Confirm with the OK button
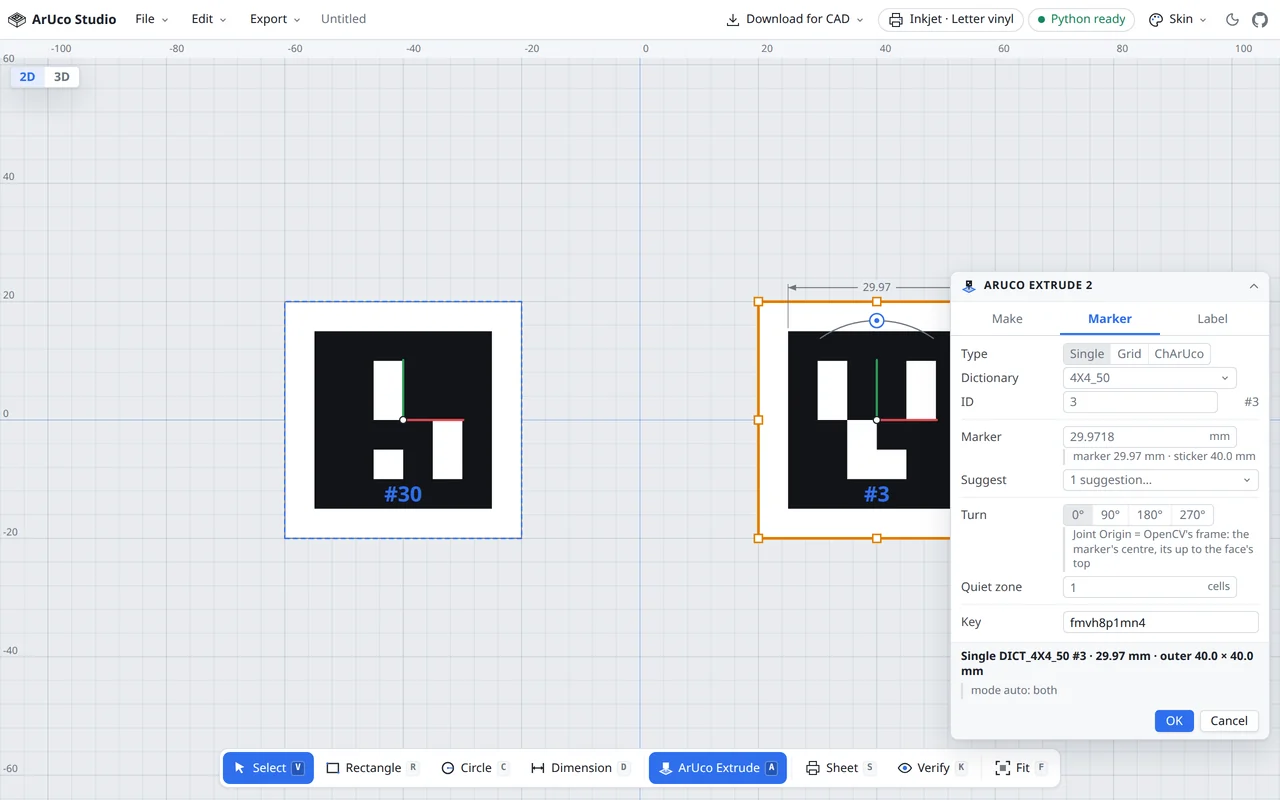Viewport: 1280px width, 800px height. click(x=1174, y=721)
